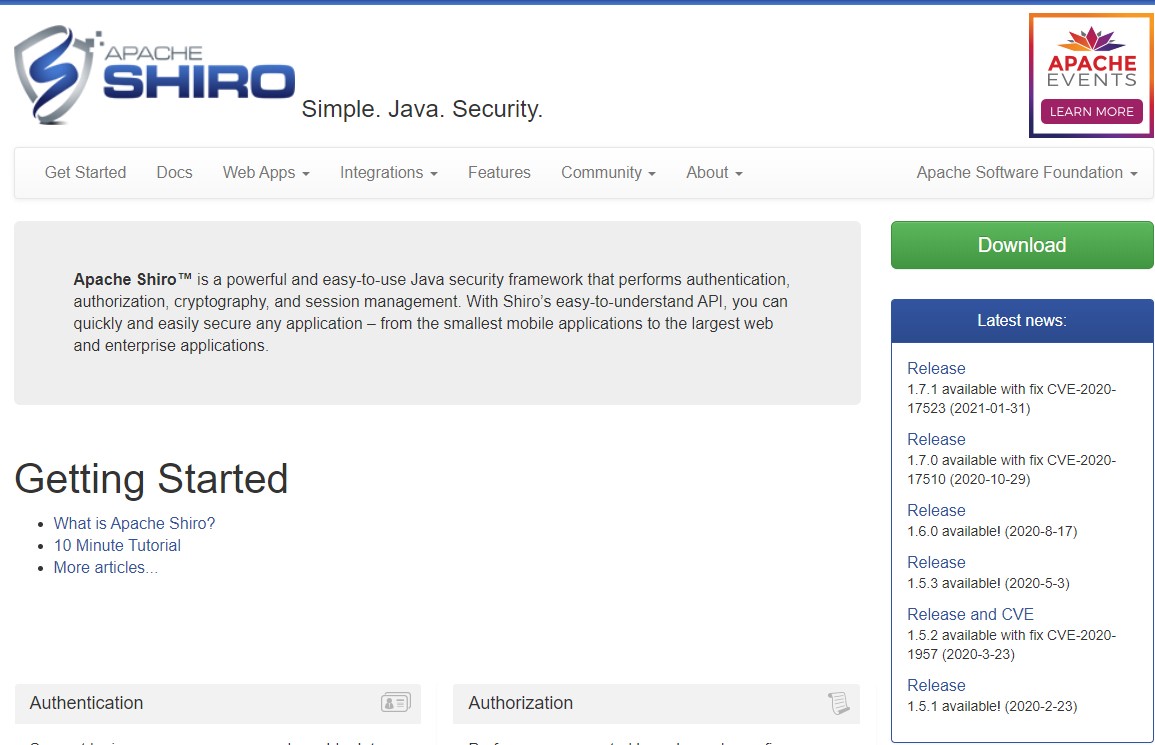Screen dimensions: 1155x745
Task: Click the Authorization scroll icon
Action: pyautogui.click(x=837, y=702)
